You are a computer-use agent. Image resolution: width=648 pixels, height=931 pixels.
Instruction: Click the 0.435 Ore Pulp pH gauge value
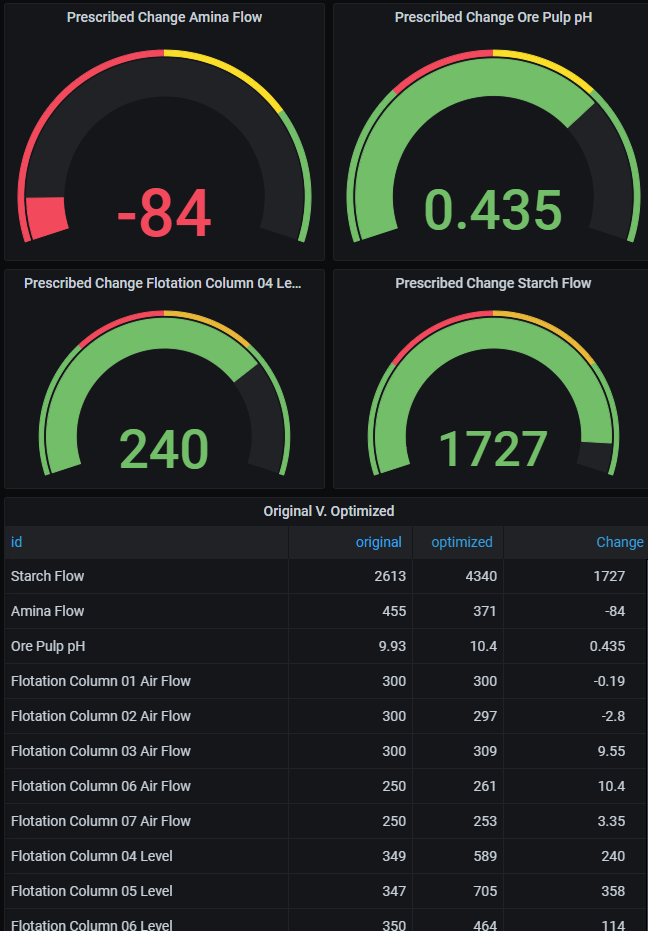click(493, 210)
